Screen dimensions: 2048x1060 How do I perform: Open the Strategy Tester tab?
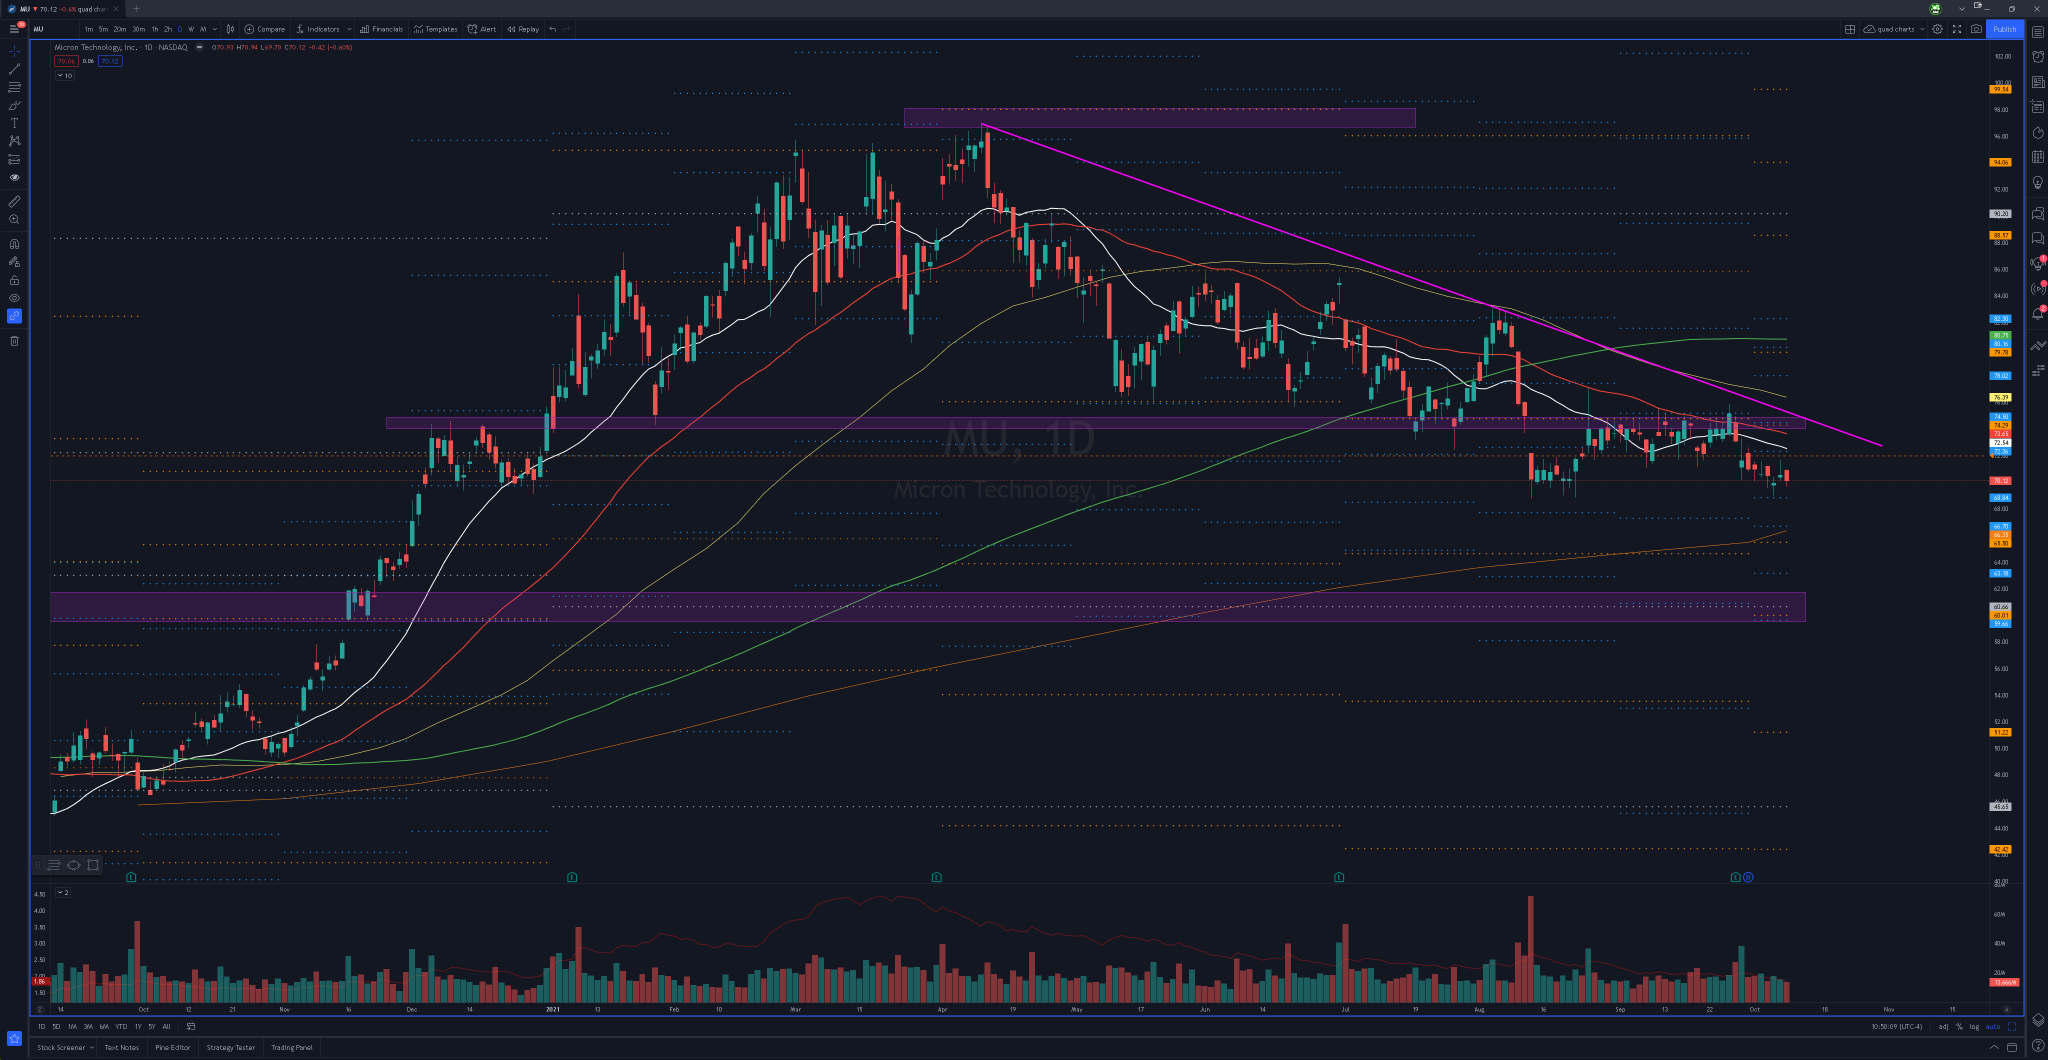231,1048
